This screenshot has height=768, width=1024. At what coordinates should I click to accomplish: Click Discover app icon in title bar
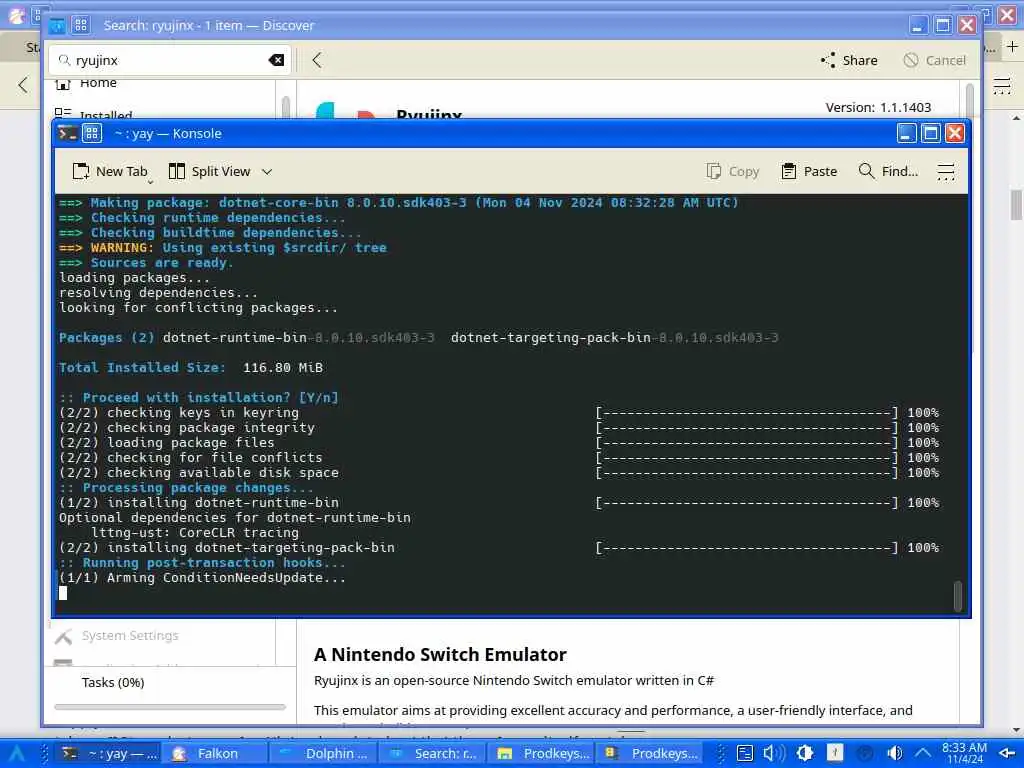[57, 25]
